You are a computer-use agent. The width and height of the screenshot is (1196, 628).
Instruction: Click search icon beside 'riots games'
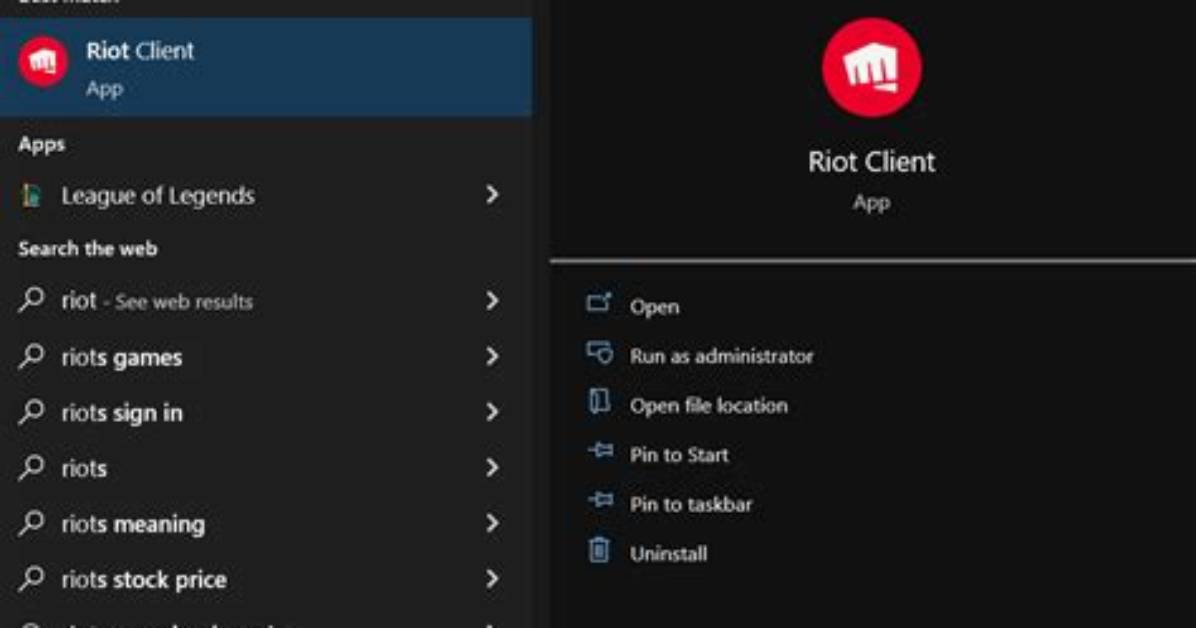31,356
